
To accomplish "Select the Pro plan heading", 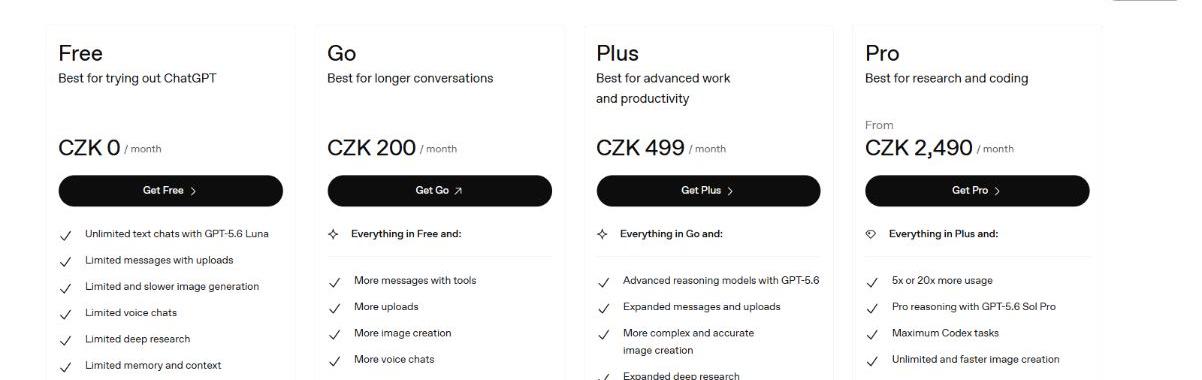I will 882,53.
